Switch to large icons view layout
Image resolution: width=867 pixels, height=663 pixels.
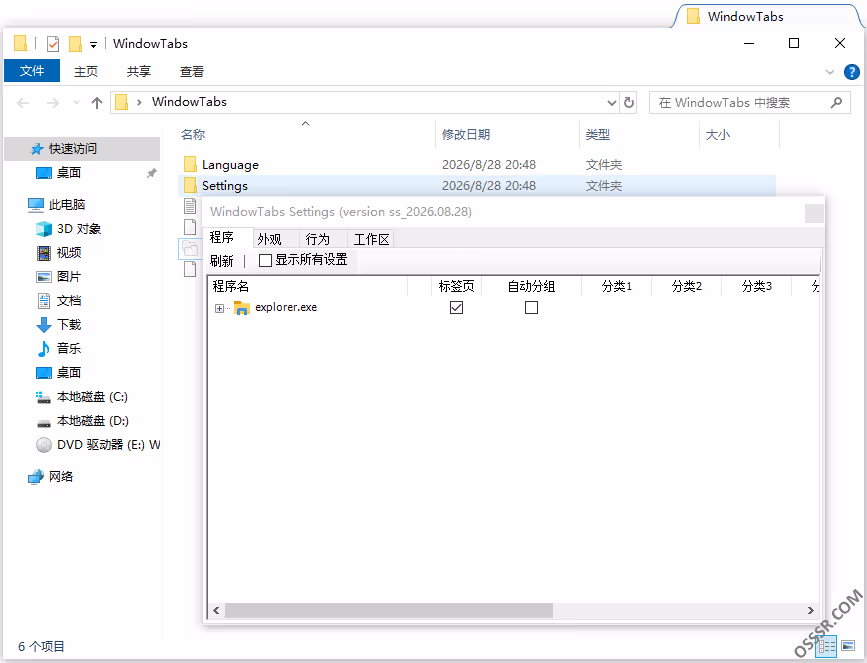pyautogui.click(x=848, y=645)
